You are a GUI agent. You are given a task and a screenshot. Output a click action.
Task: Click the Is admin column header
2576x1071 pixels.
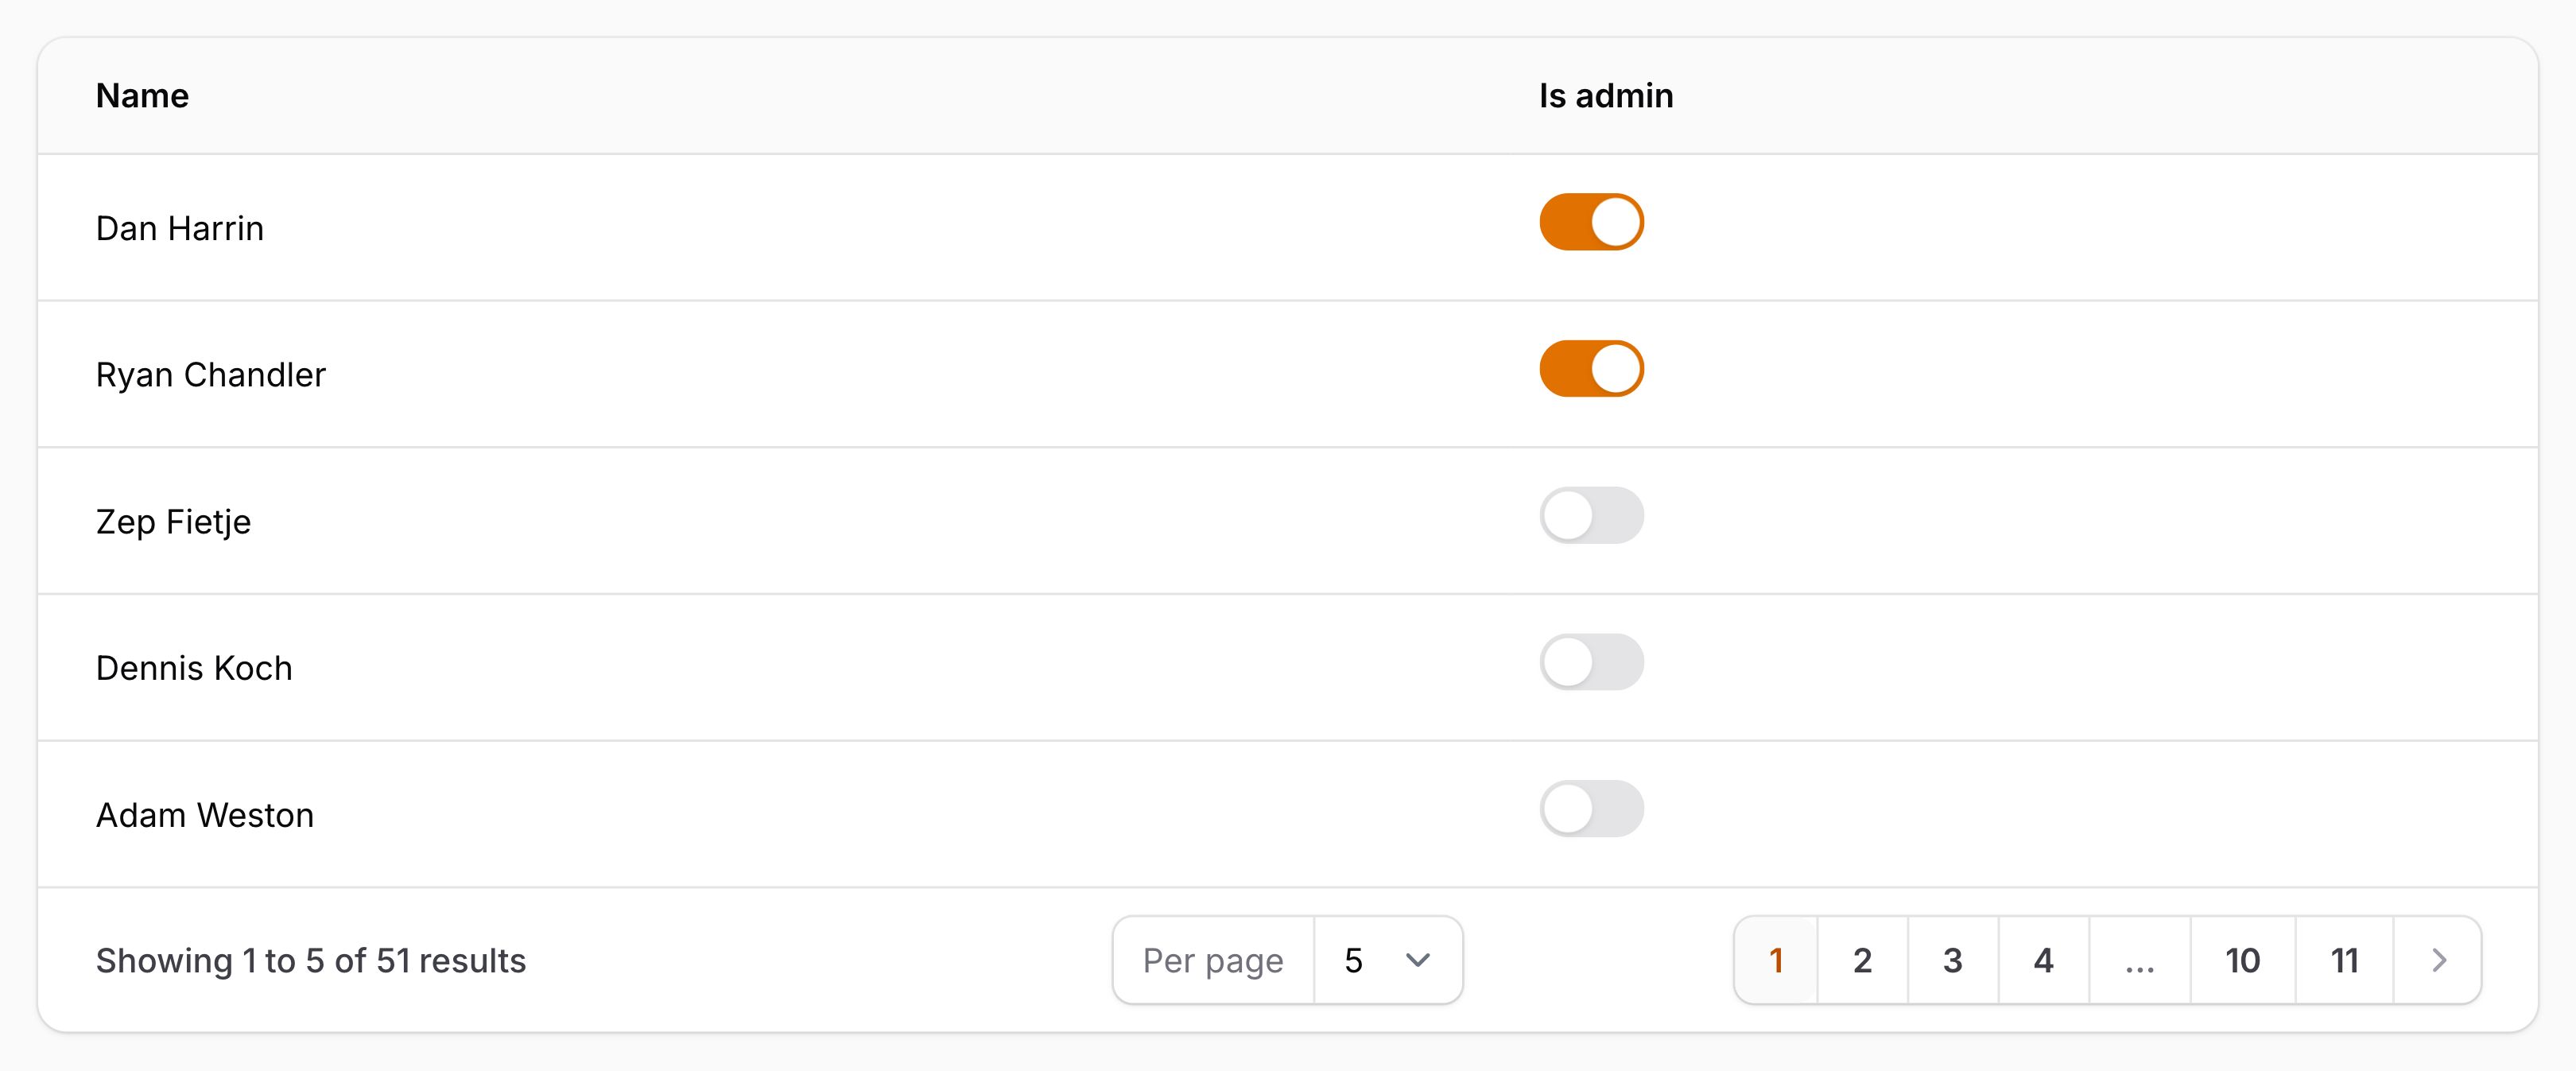click(x=1604, y=95)
